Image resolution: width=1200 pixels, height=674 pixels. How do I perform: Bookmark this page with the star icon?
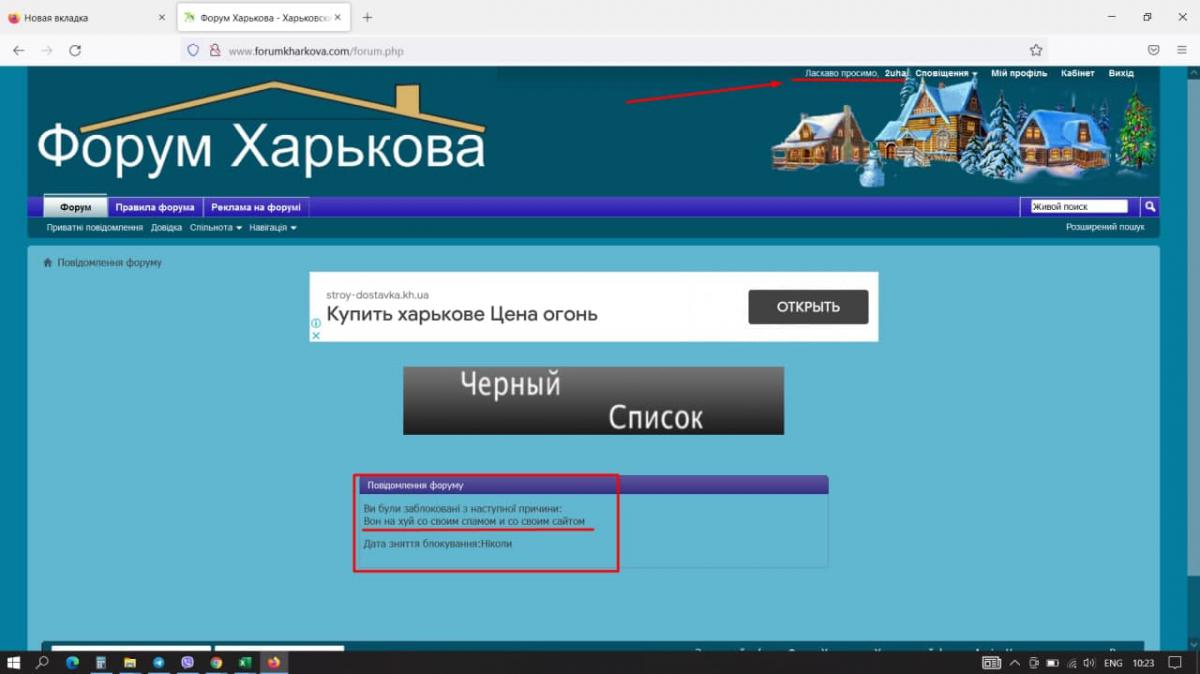click(x=1036, y=50)
